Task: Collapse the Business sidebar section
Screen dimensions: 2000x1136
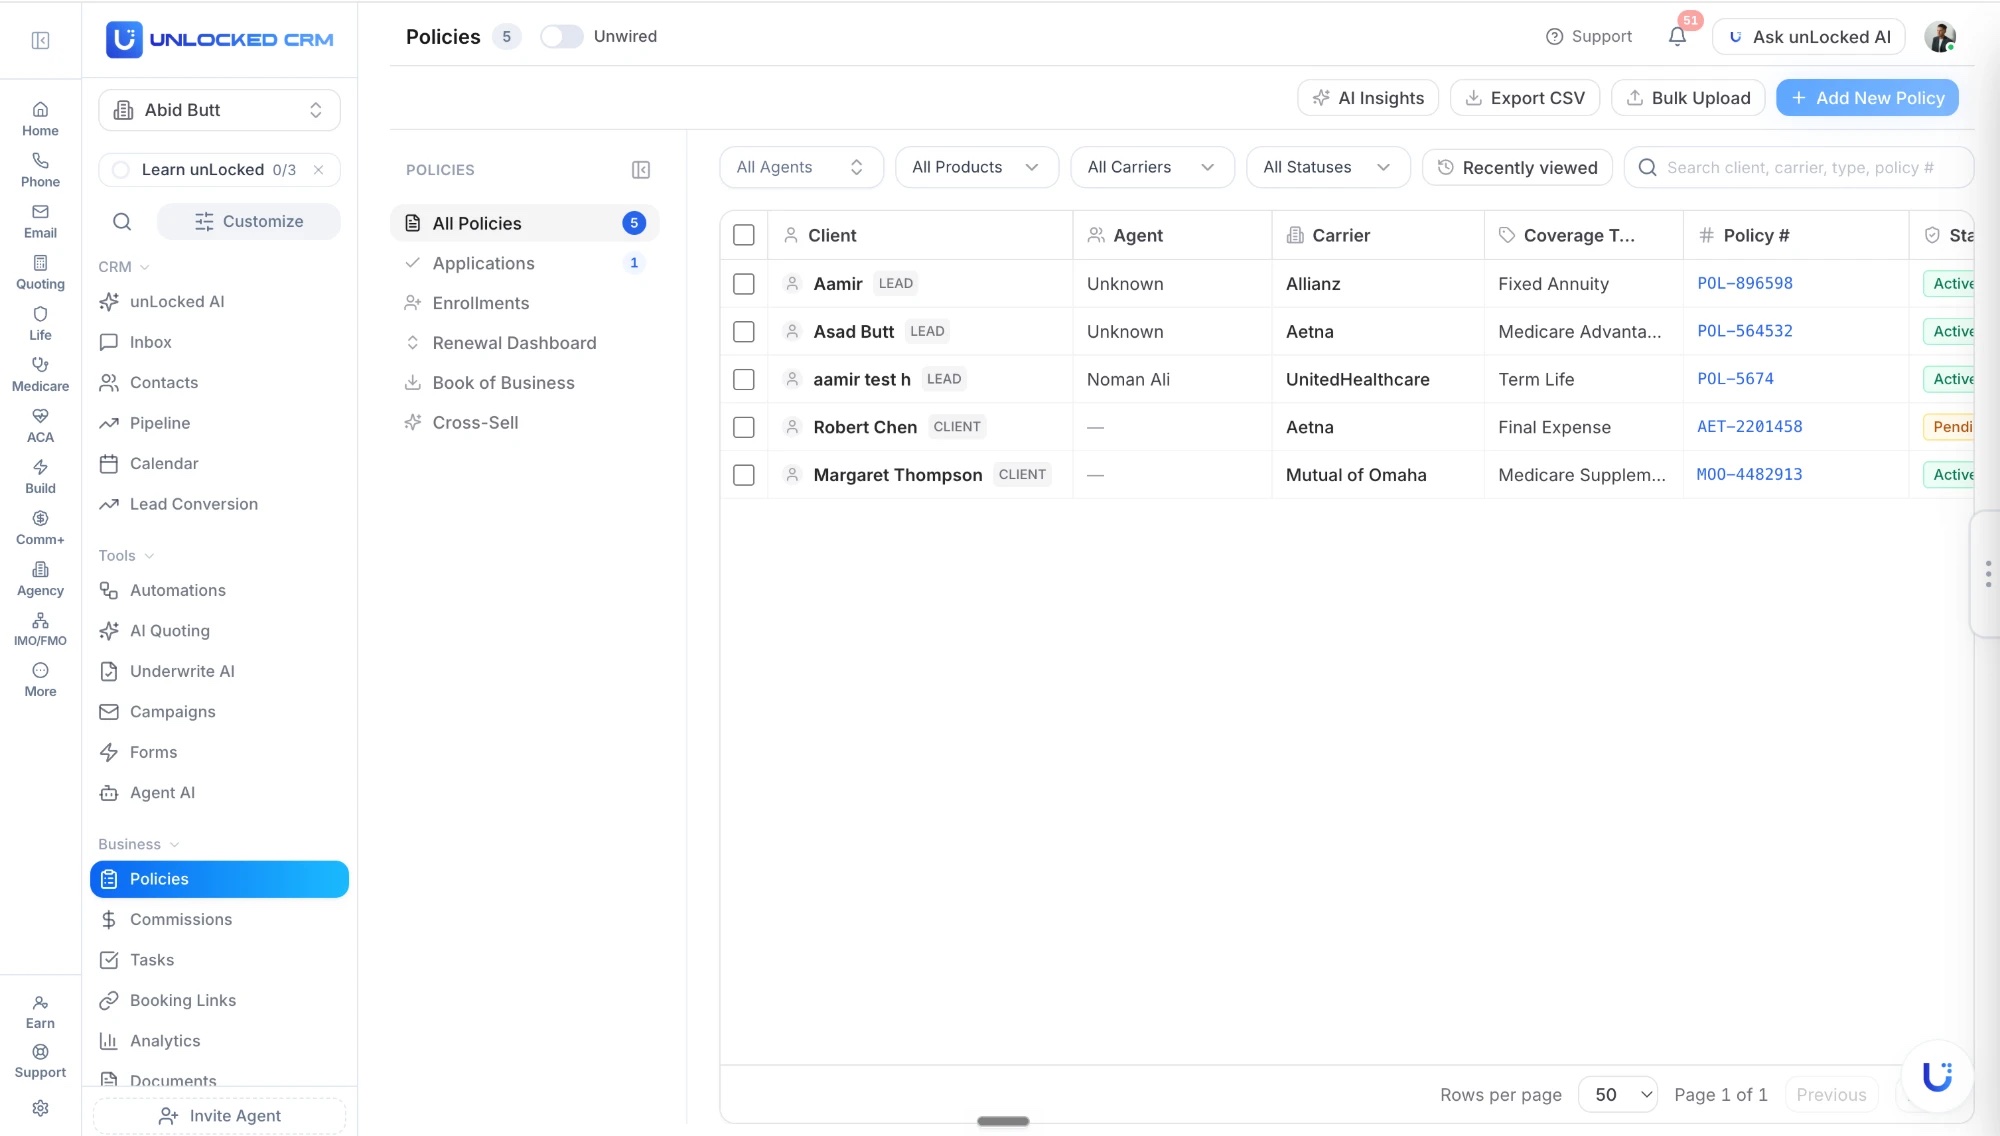Action: tap(139, 845)
